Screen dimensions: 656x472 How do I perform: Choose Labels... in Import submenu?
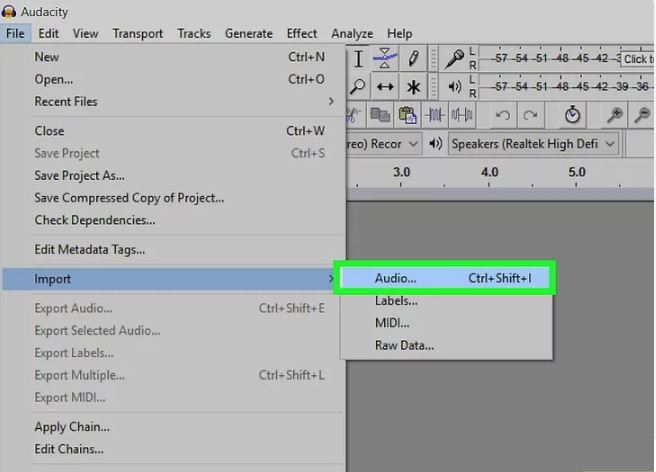[446, 300]
